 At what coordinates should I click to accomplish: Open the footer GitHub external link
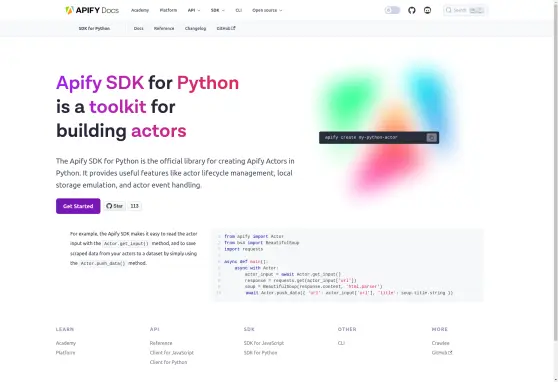click(442, 353)
